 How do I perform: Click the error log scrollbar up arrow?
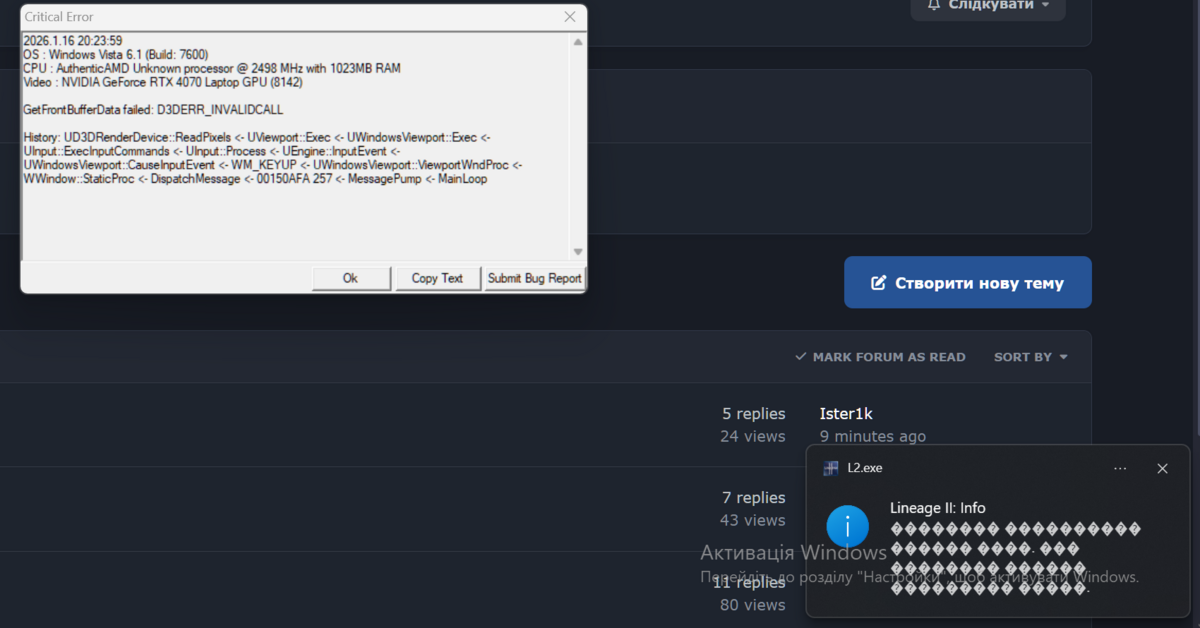coord(577,42)
